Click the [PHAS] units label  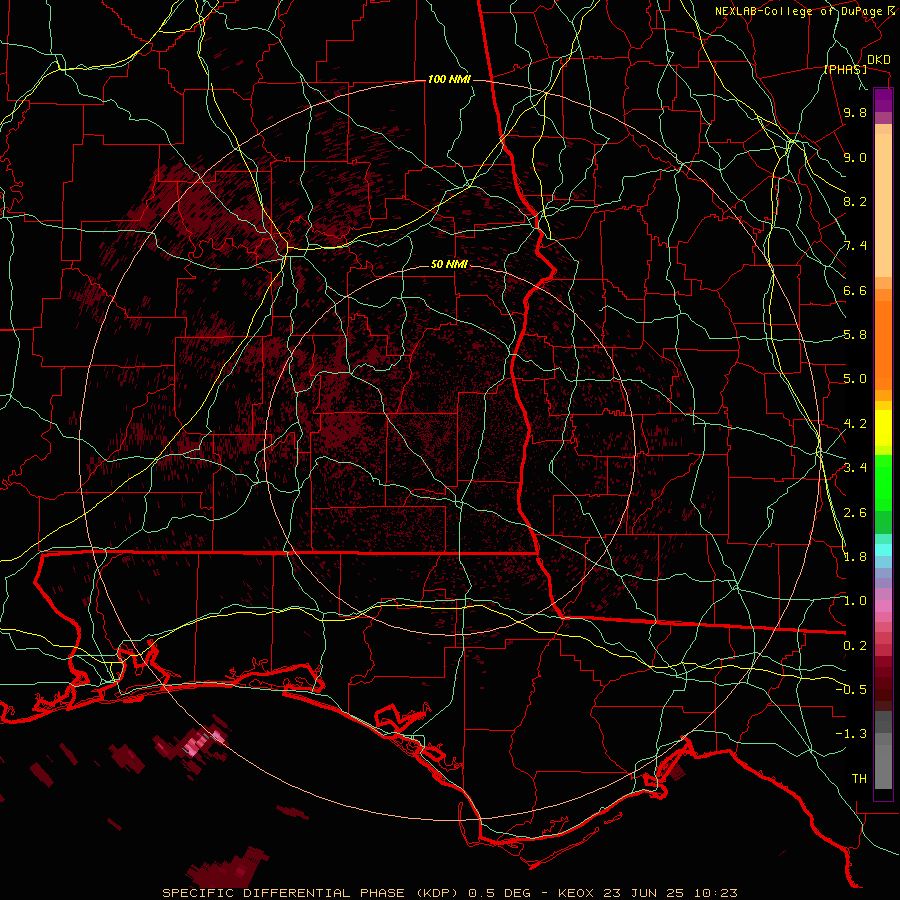pos(845,70)
